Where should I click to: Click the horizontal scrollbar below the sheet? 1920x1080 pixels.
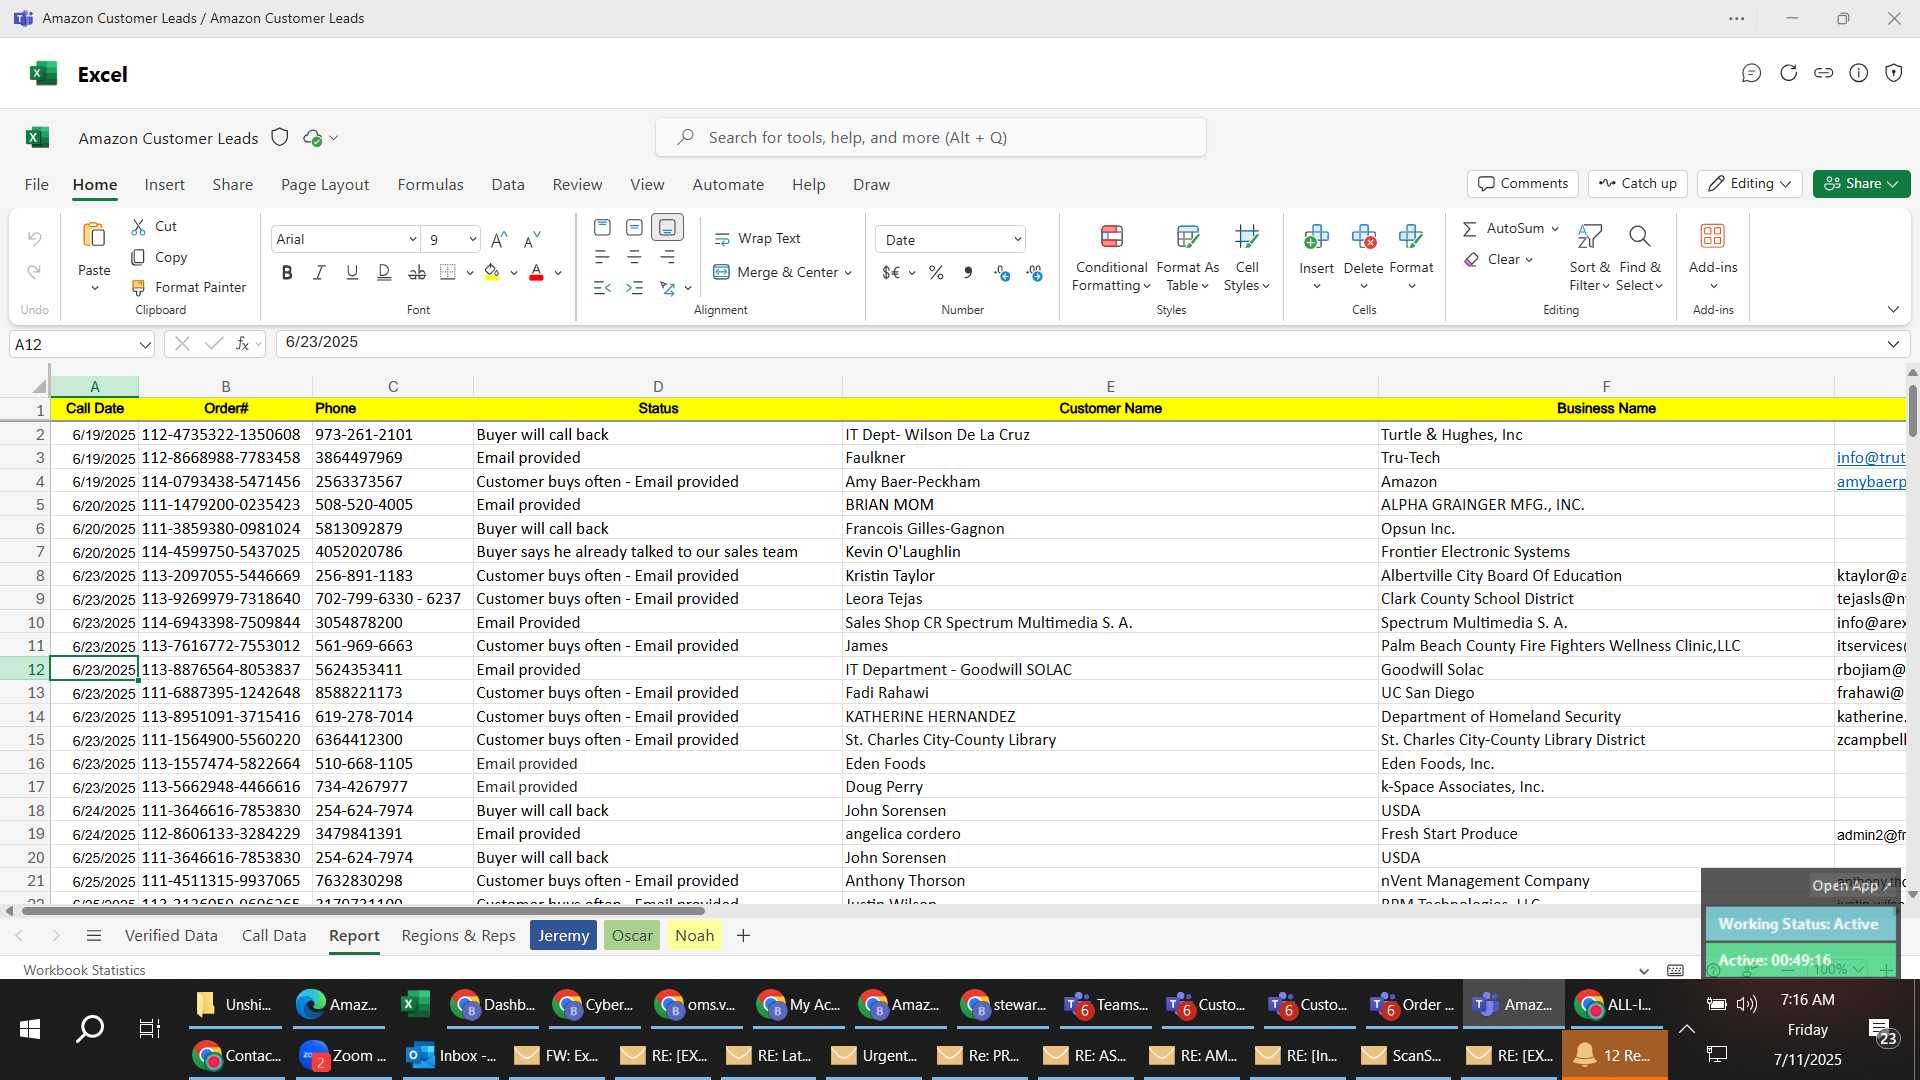pyautogui.click(x=363, y=910)
